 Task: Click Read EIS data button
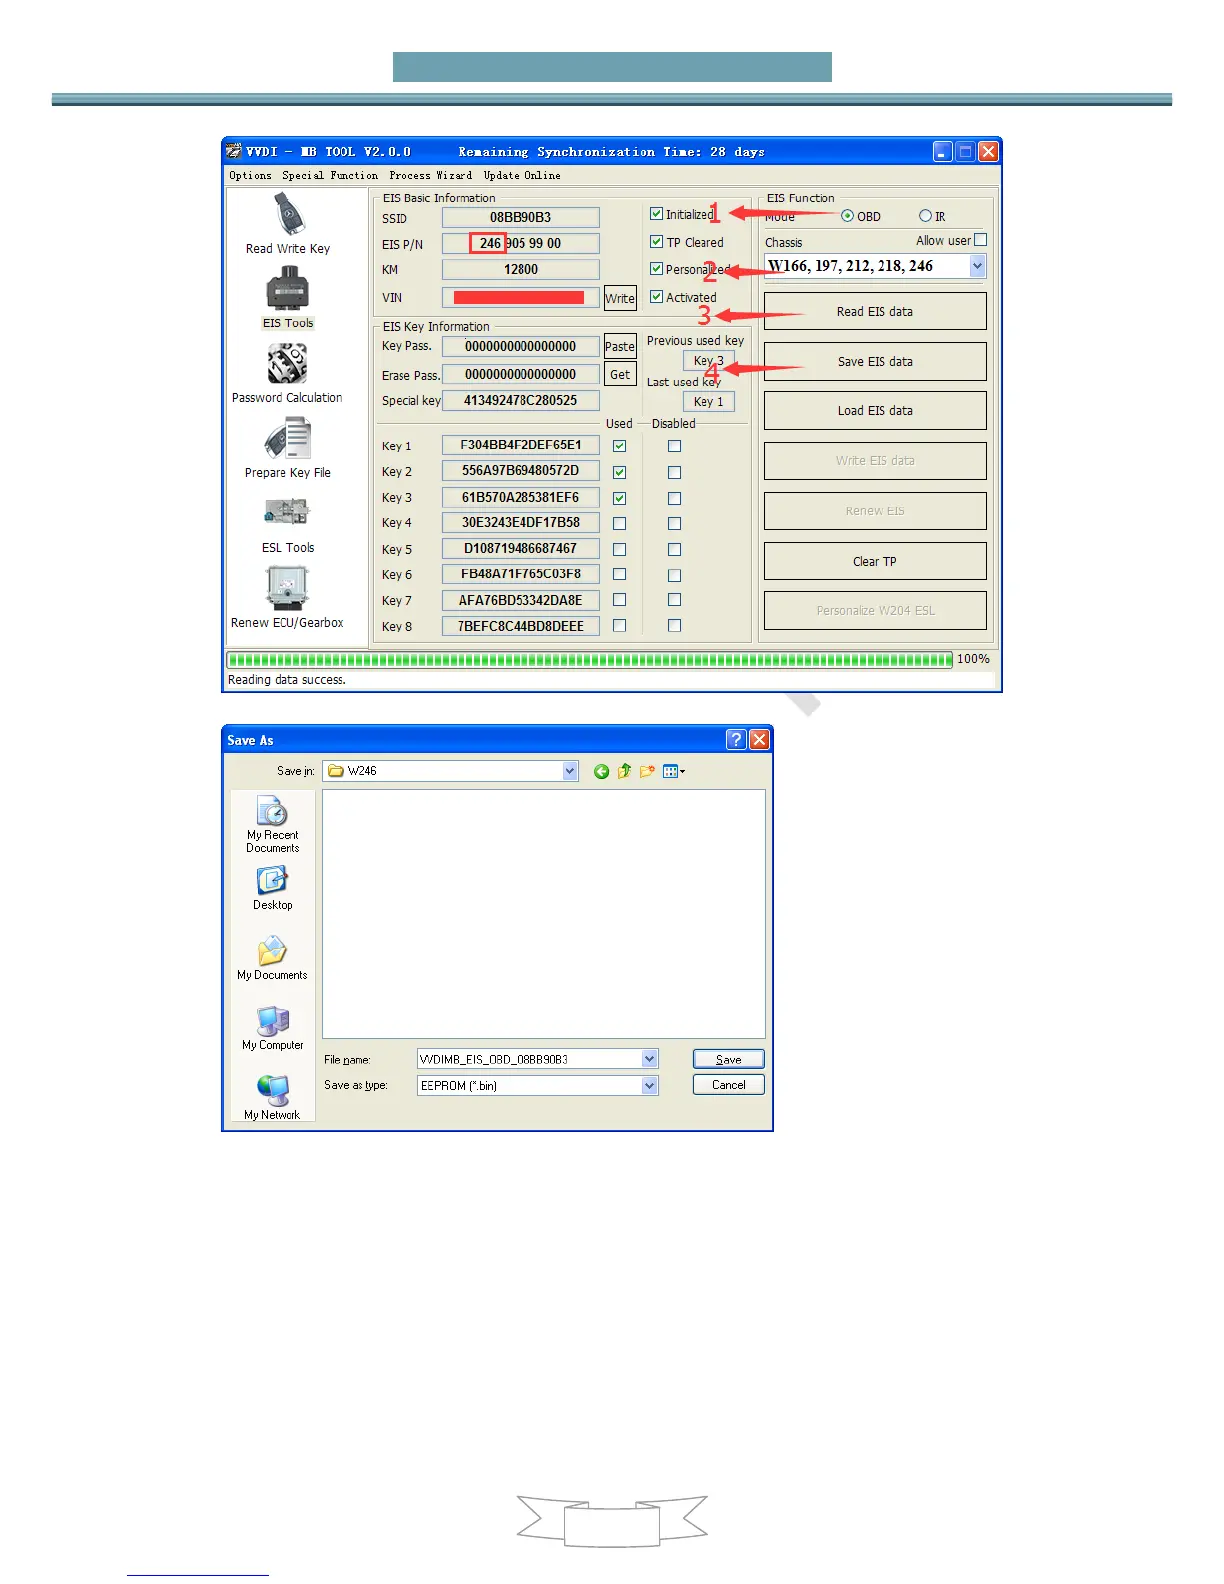coord(875,311)
